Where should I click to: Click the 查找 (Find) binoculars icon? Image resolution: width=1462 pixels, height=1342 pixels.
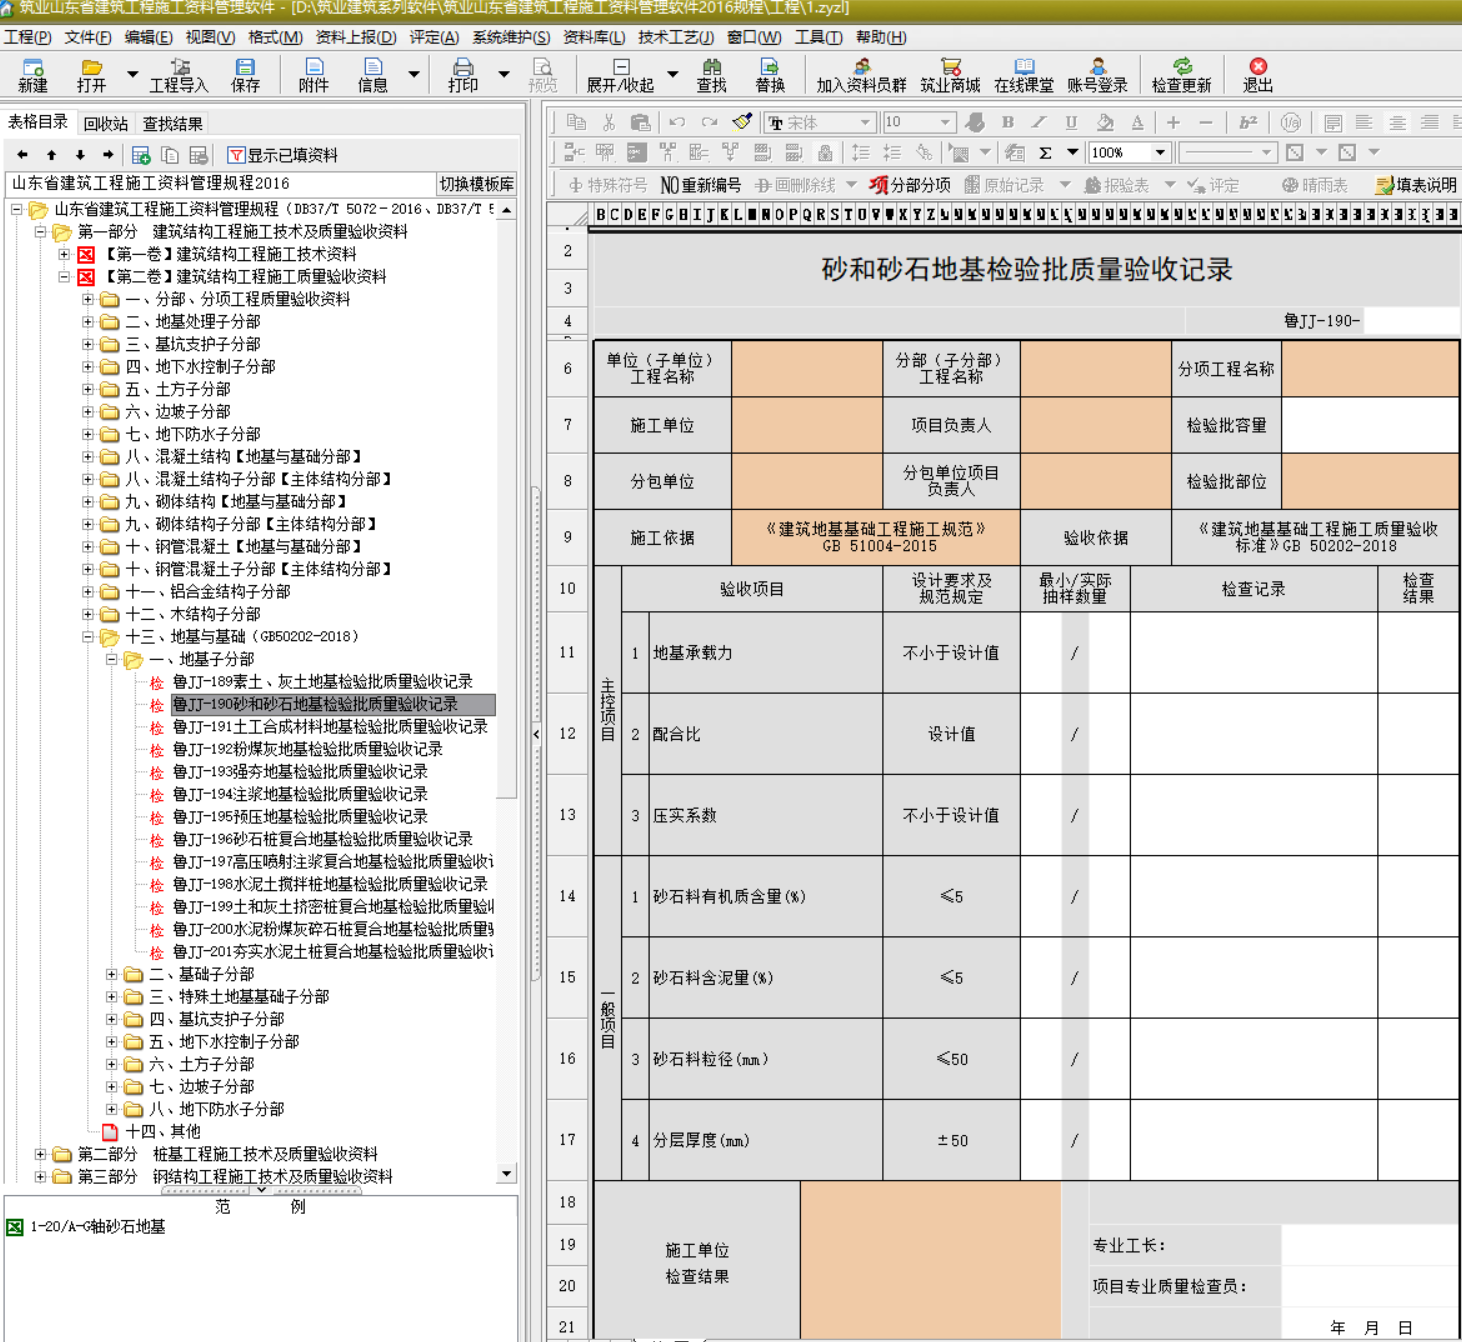pyautogui.click(x=711, y=75)
